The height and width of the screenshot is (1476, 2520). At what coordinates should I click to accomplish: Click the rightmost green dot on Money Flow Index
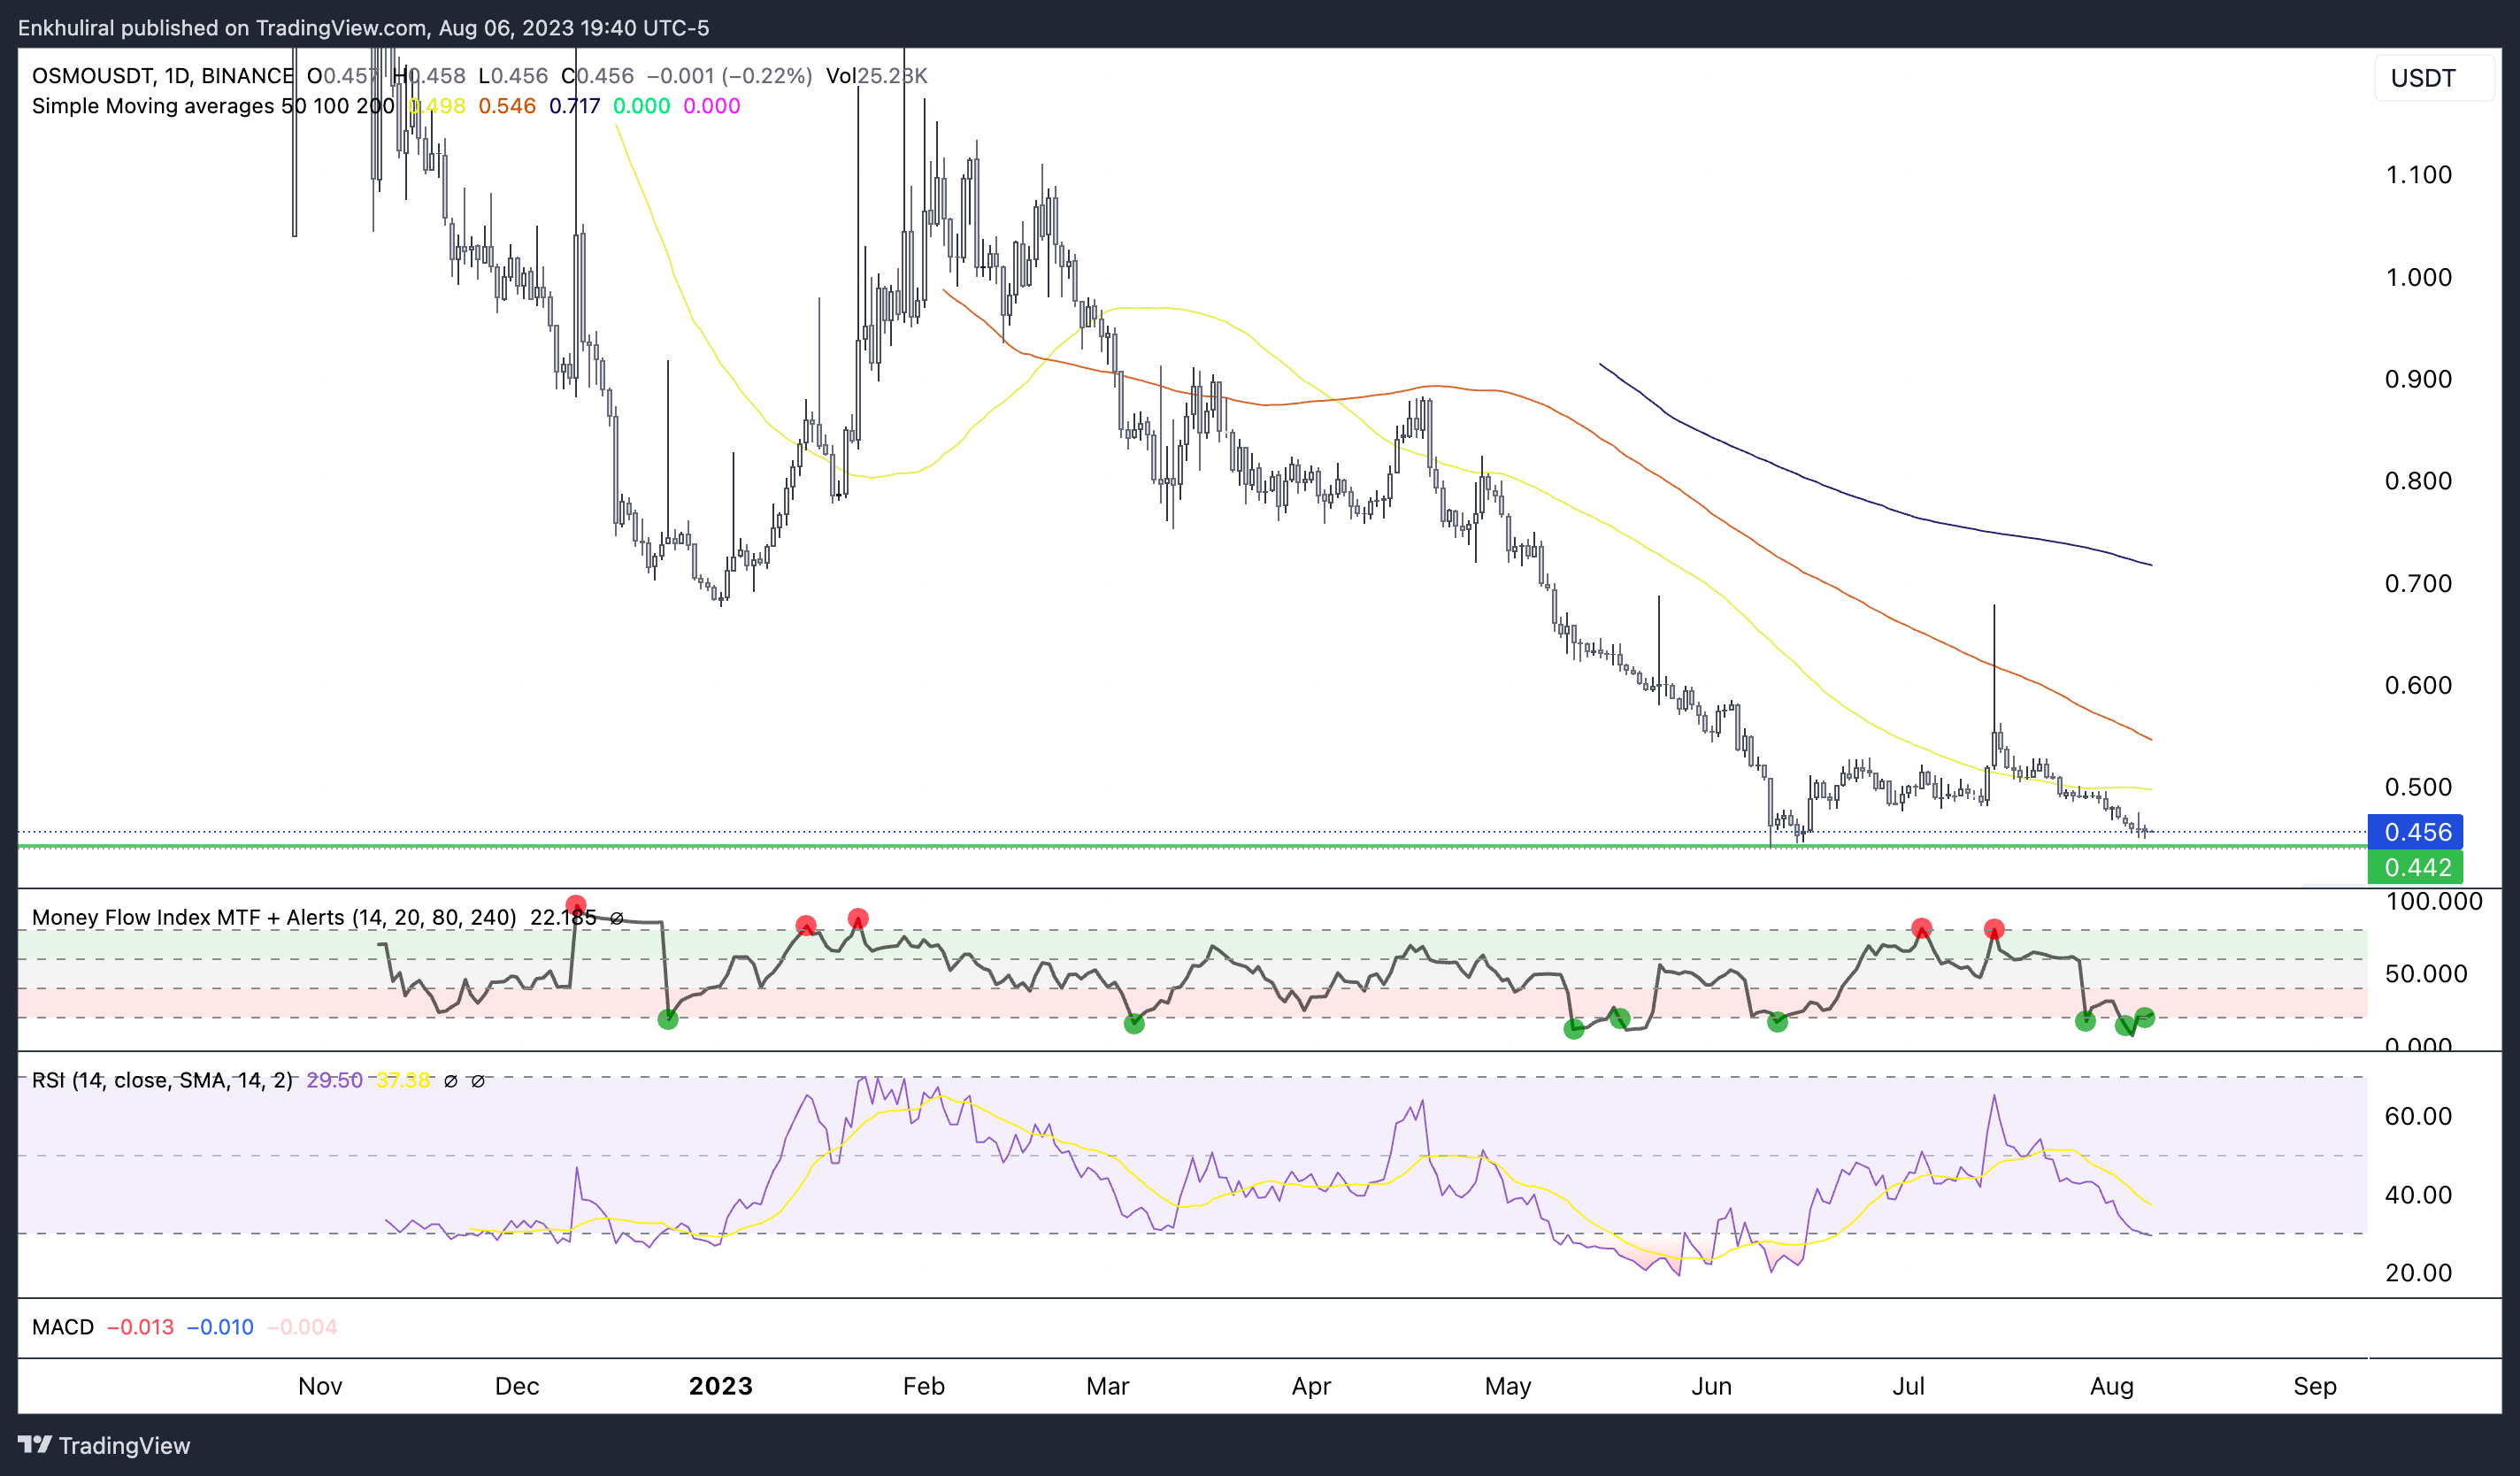(x=2144, y=1017)
